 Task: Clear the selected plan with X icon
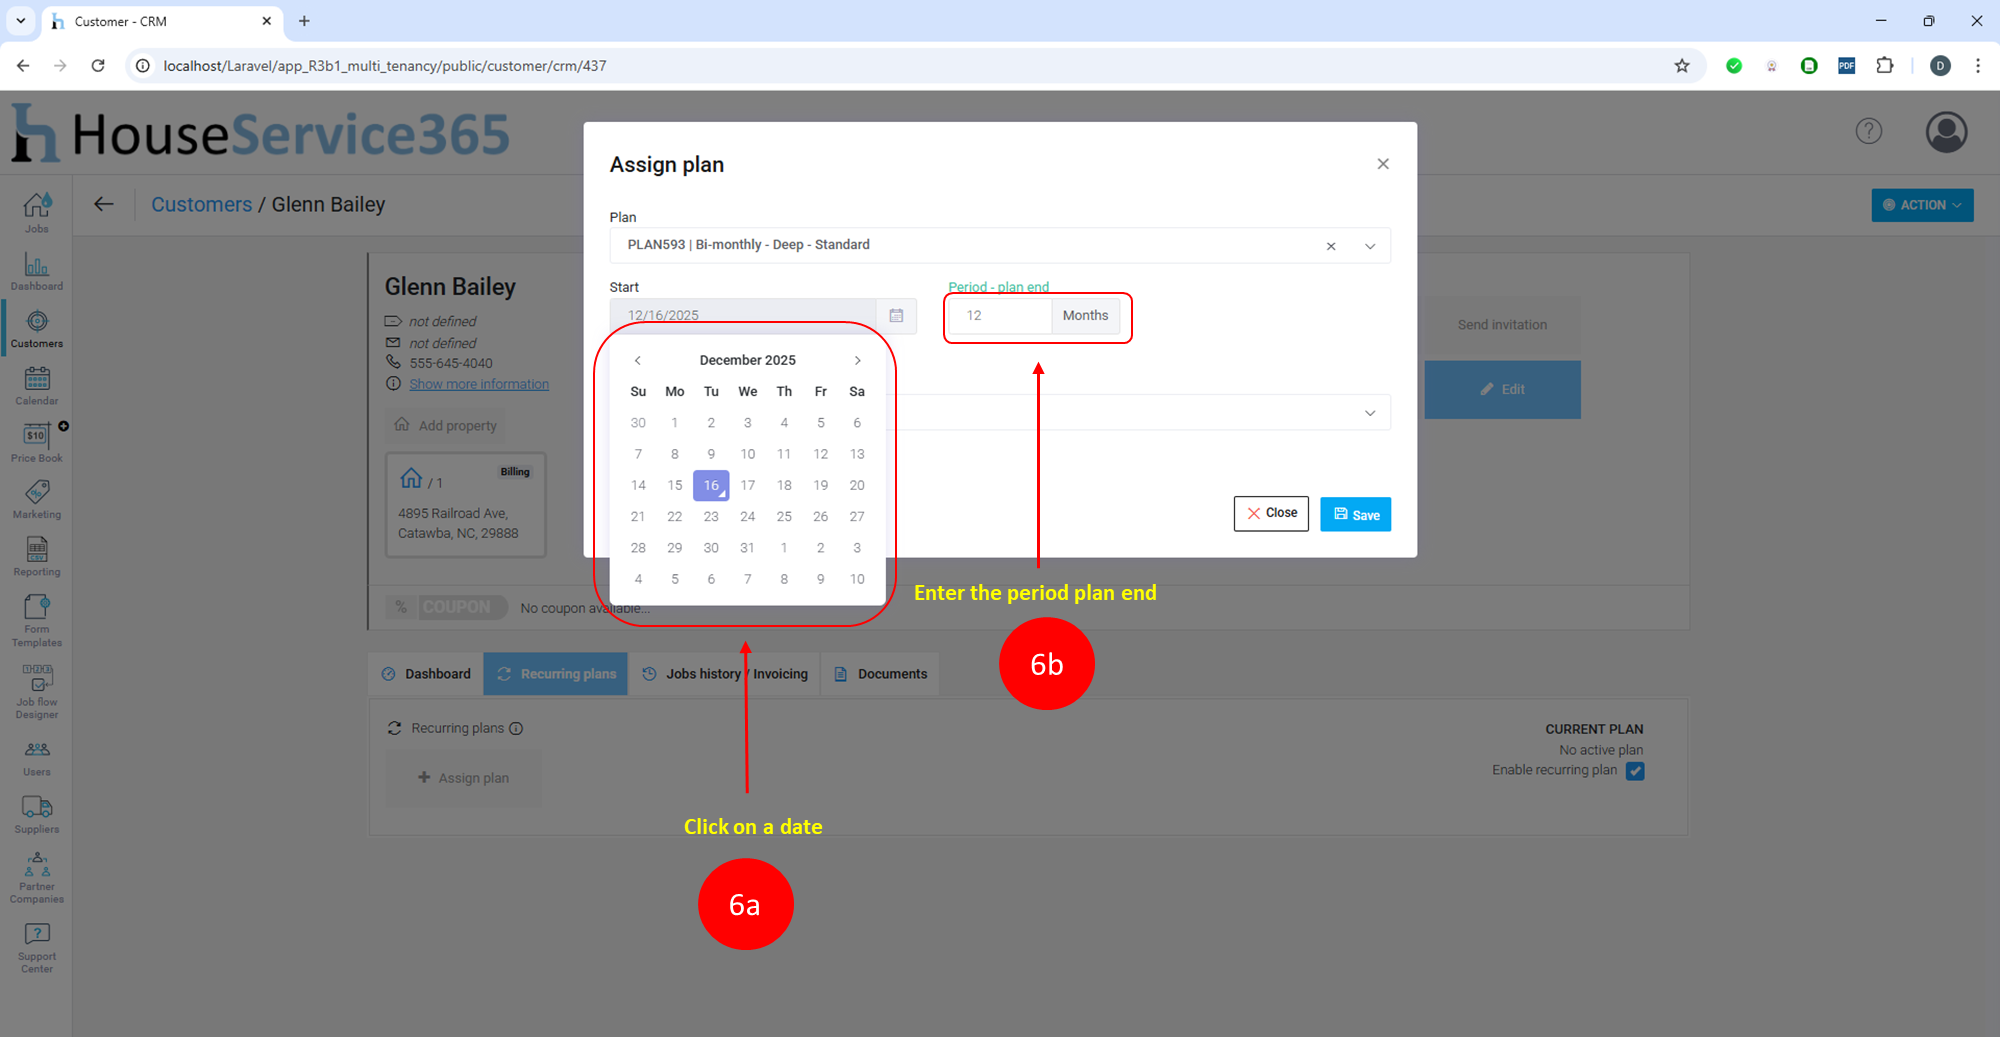1331,246
